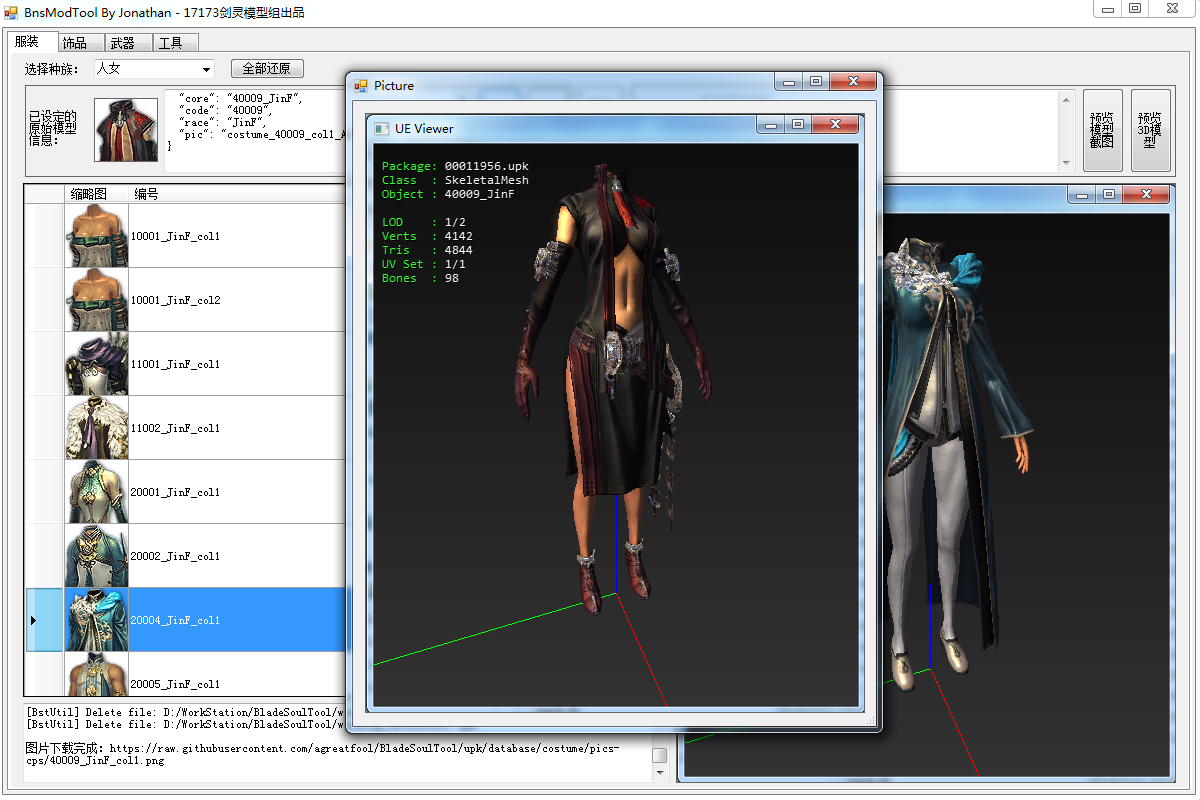Click the download log text area
This screenshot has height=800, width=1200.
[337, 742]
